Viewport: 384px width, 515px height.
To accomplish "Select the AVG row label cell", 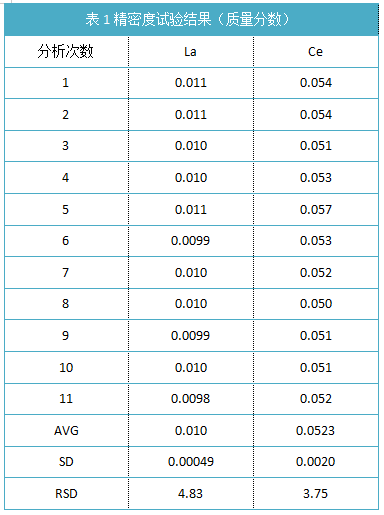I will [66, 431].
